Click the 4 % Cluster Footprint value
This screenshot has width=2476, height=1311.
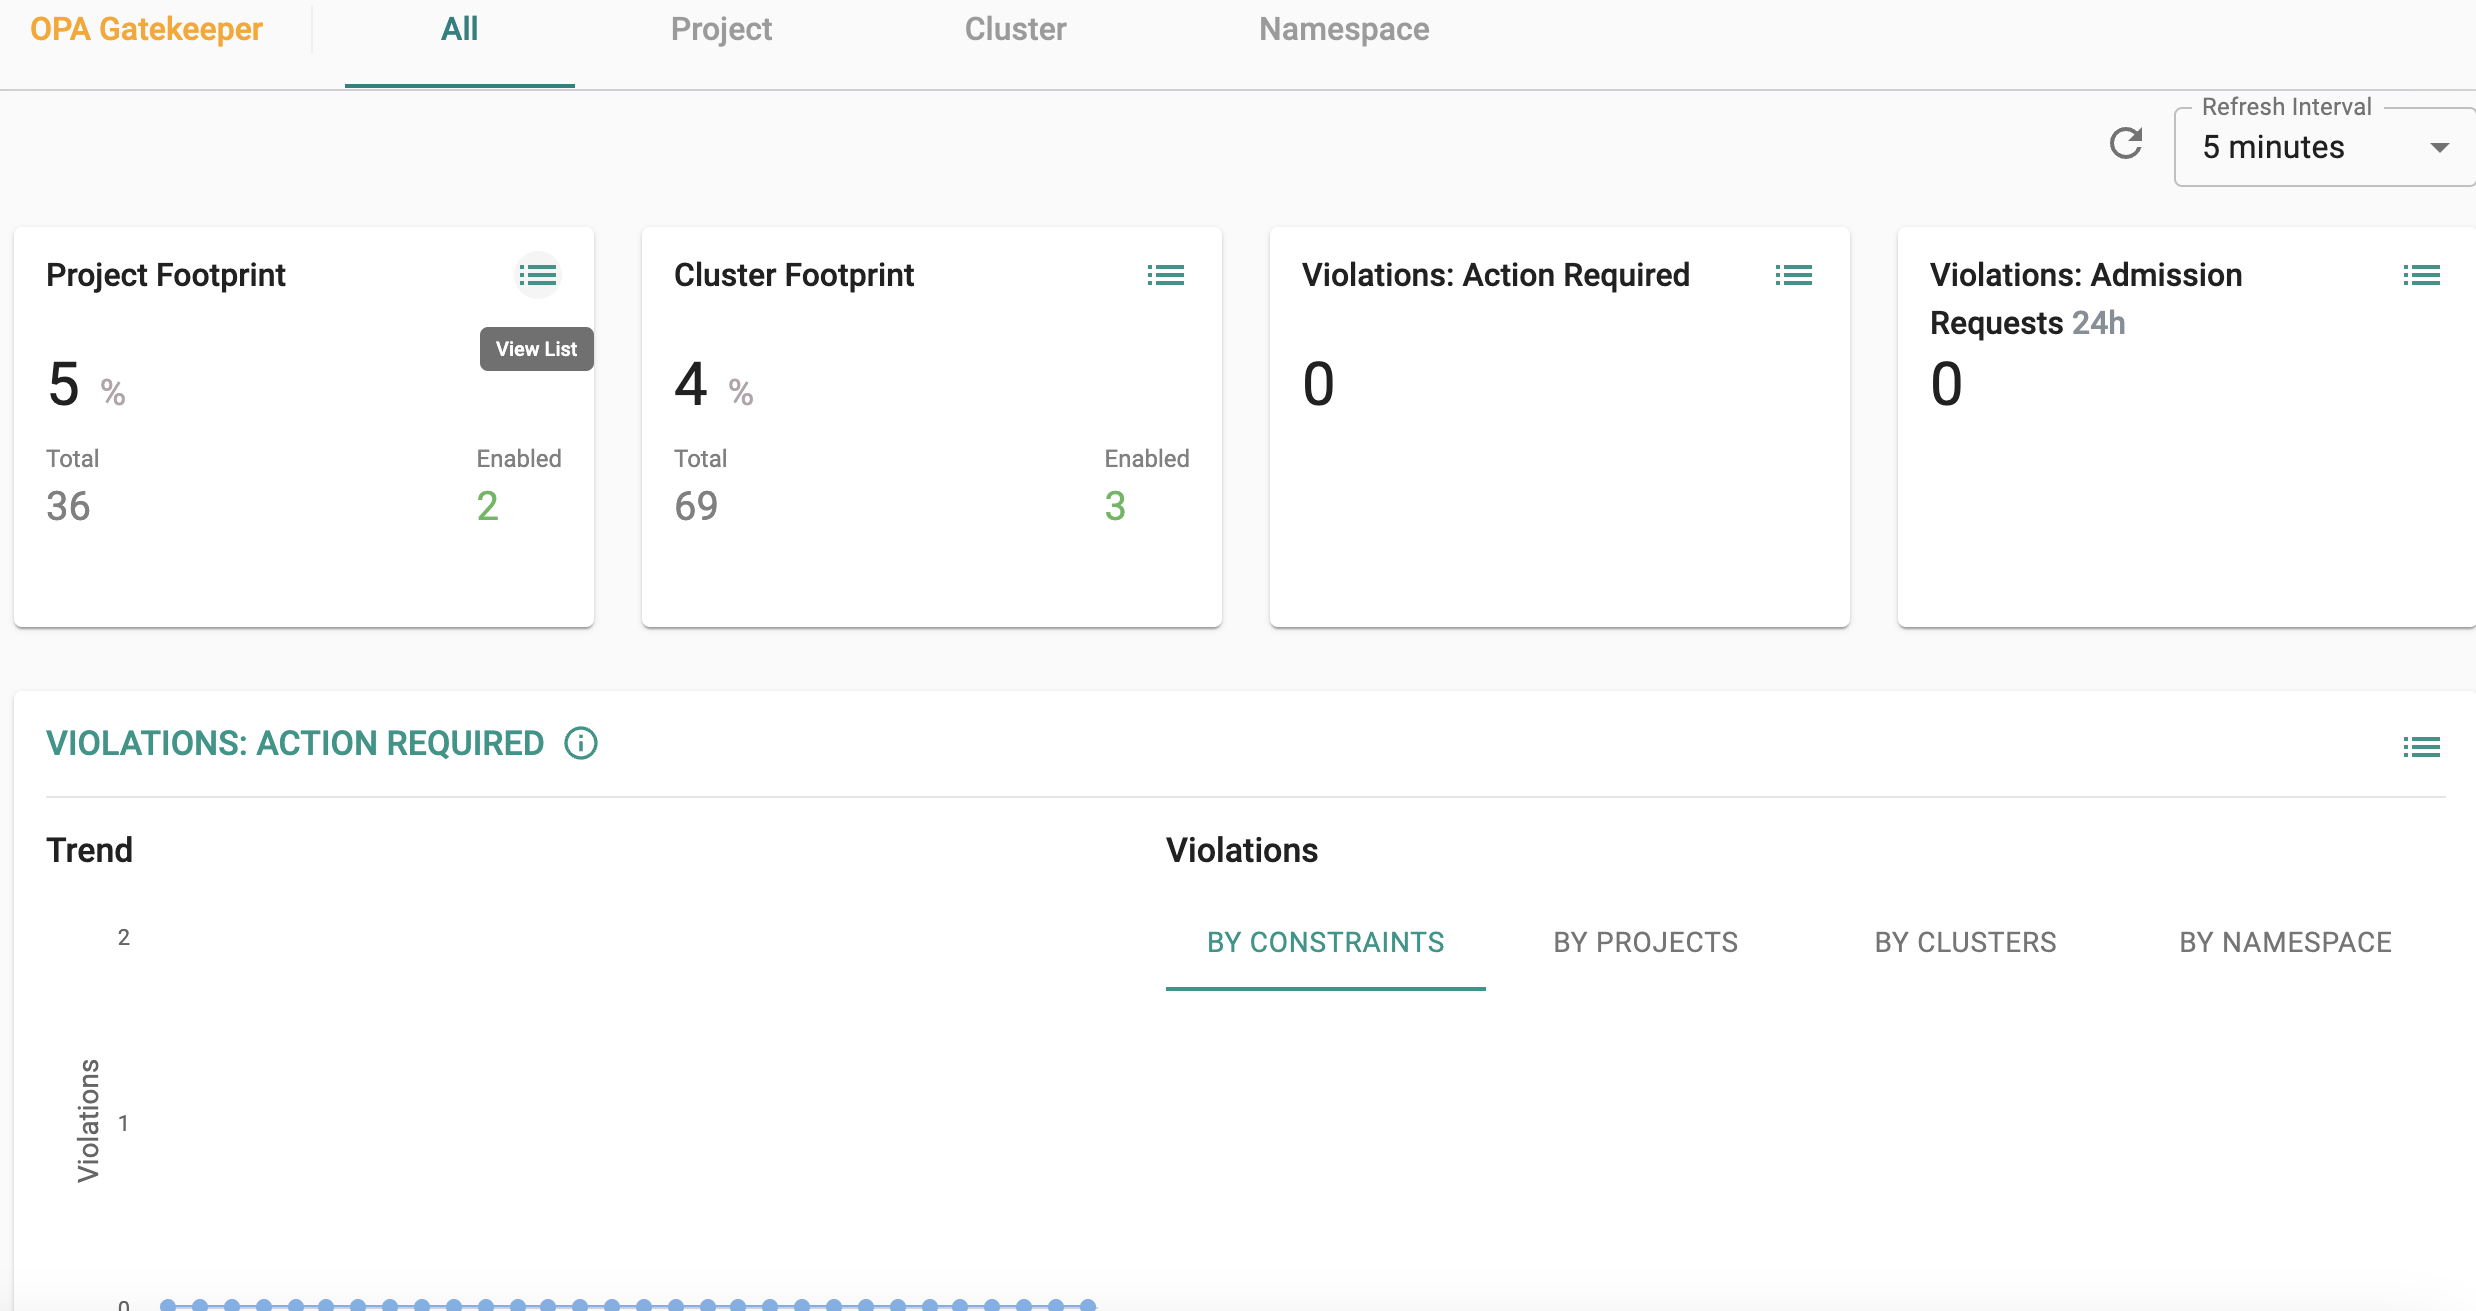pos(714,384)
